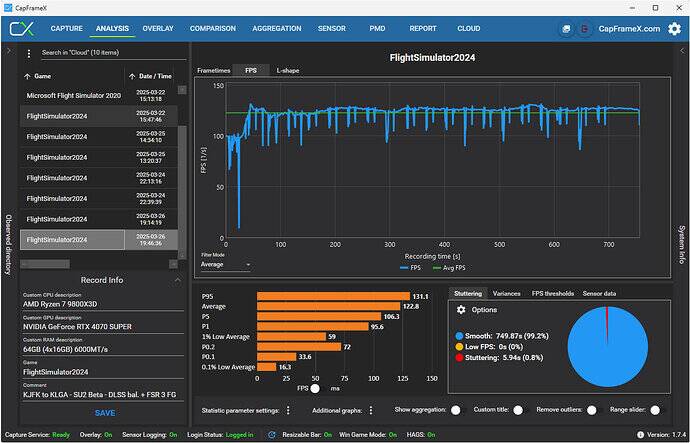690x443 pixels.
Task: Go to the AGGREGATION tab
Action: [x=277, y=29]
